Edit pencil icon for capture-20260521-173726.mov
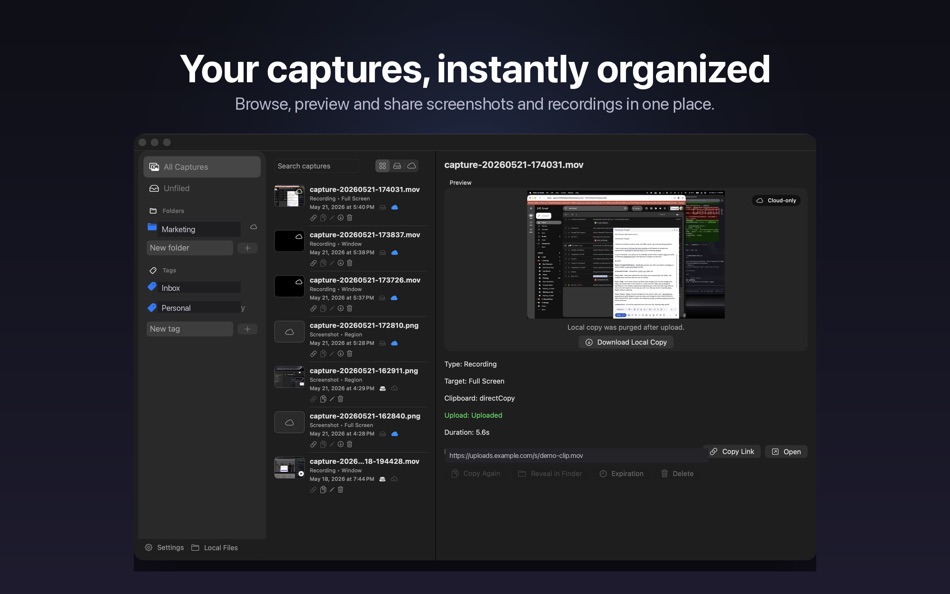Screen dimensions: 950x594 332,309
